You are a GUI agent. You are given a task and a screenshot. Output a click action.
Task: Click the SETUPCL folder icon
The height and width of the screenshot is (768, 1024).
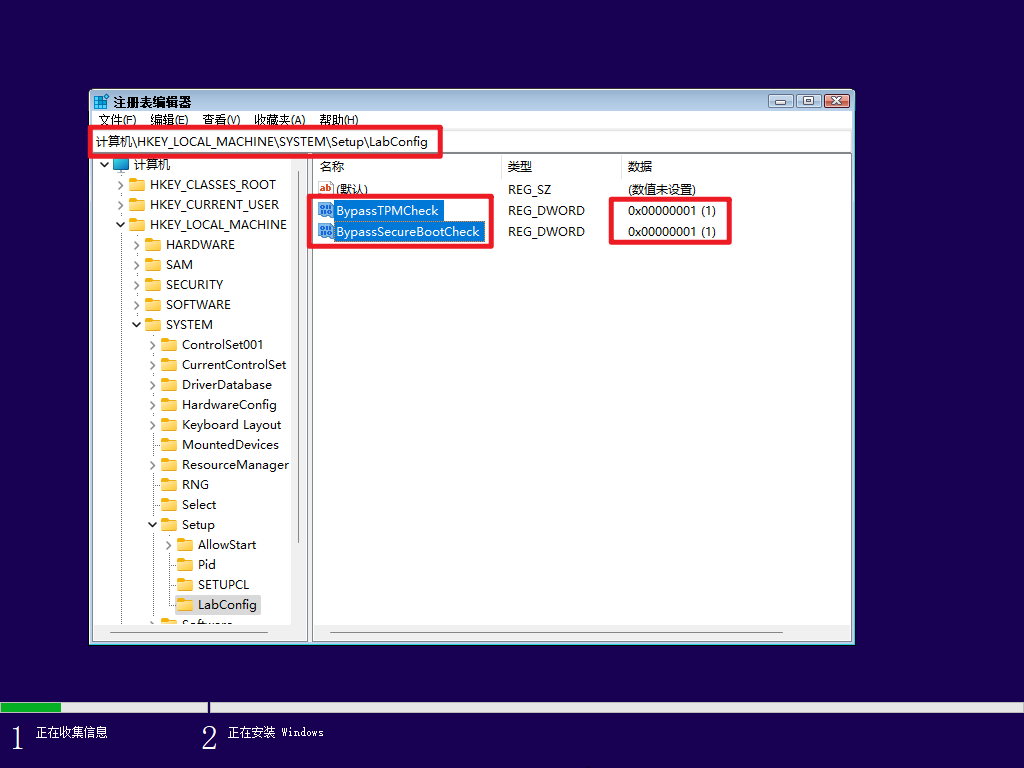pos(185,584)
